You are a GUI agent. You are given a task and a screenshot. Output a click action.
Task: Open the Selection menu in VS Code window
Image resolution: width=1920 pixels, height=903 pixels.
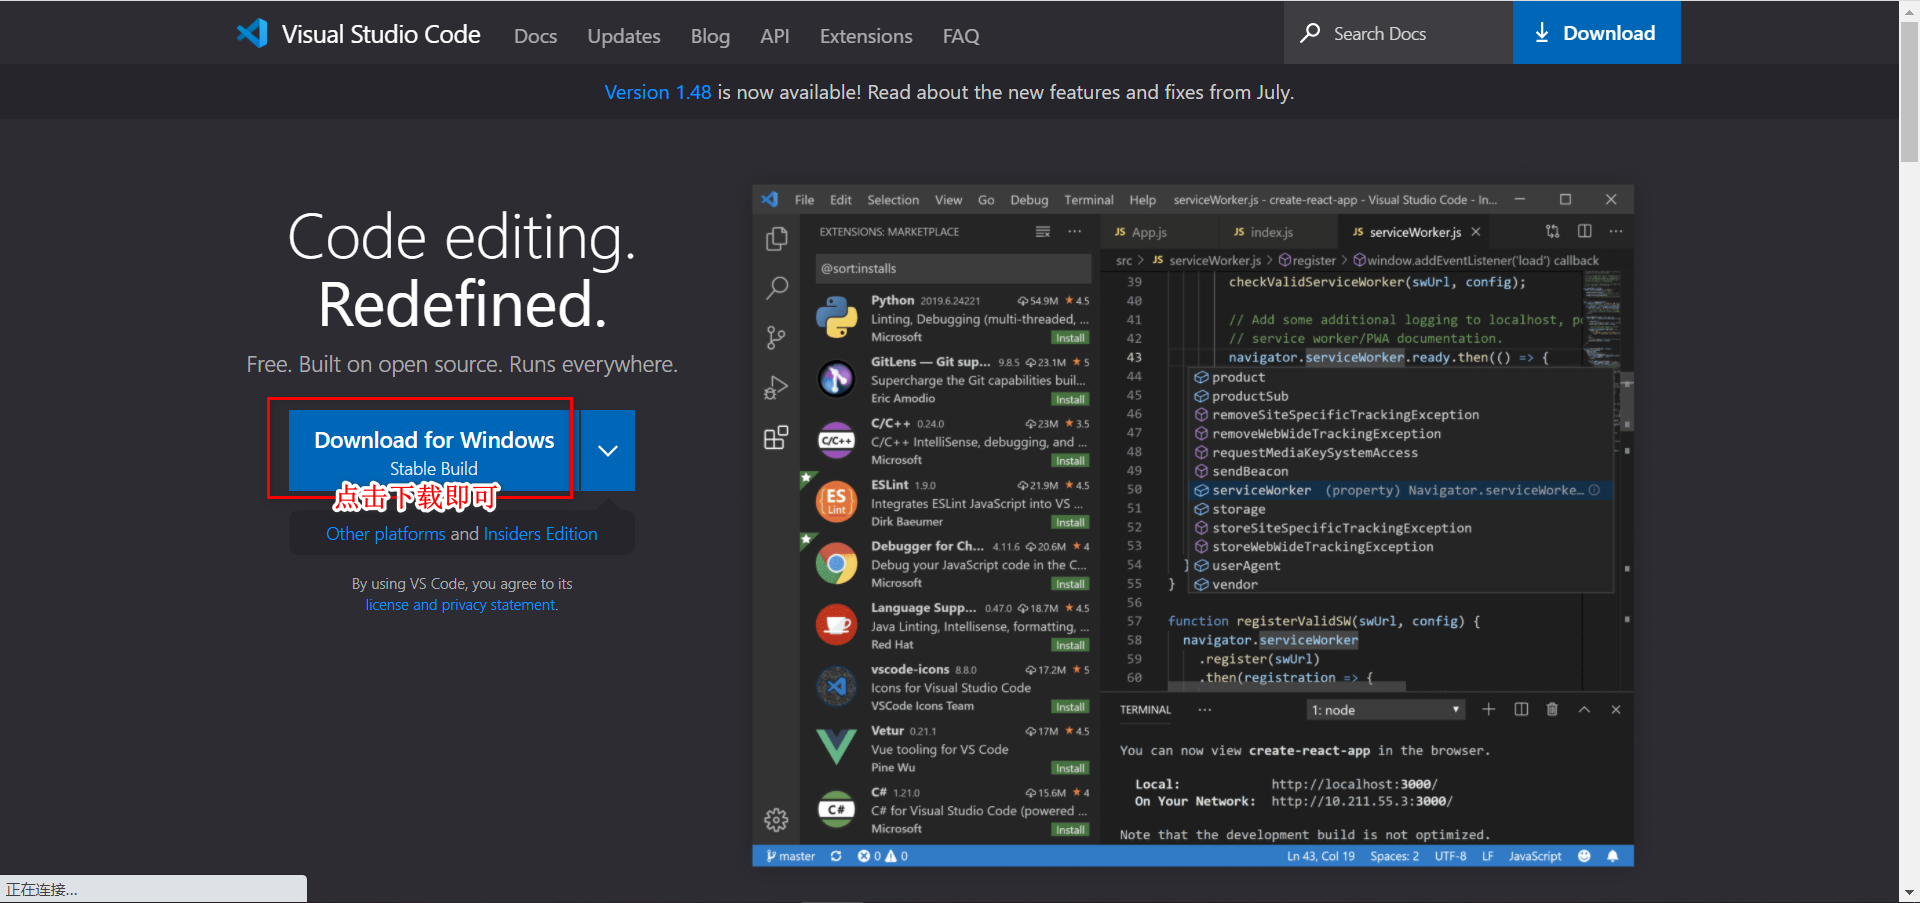click(893, 200)
